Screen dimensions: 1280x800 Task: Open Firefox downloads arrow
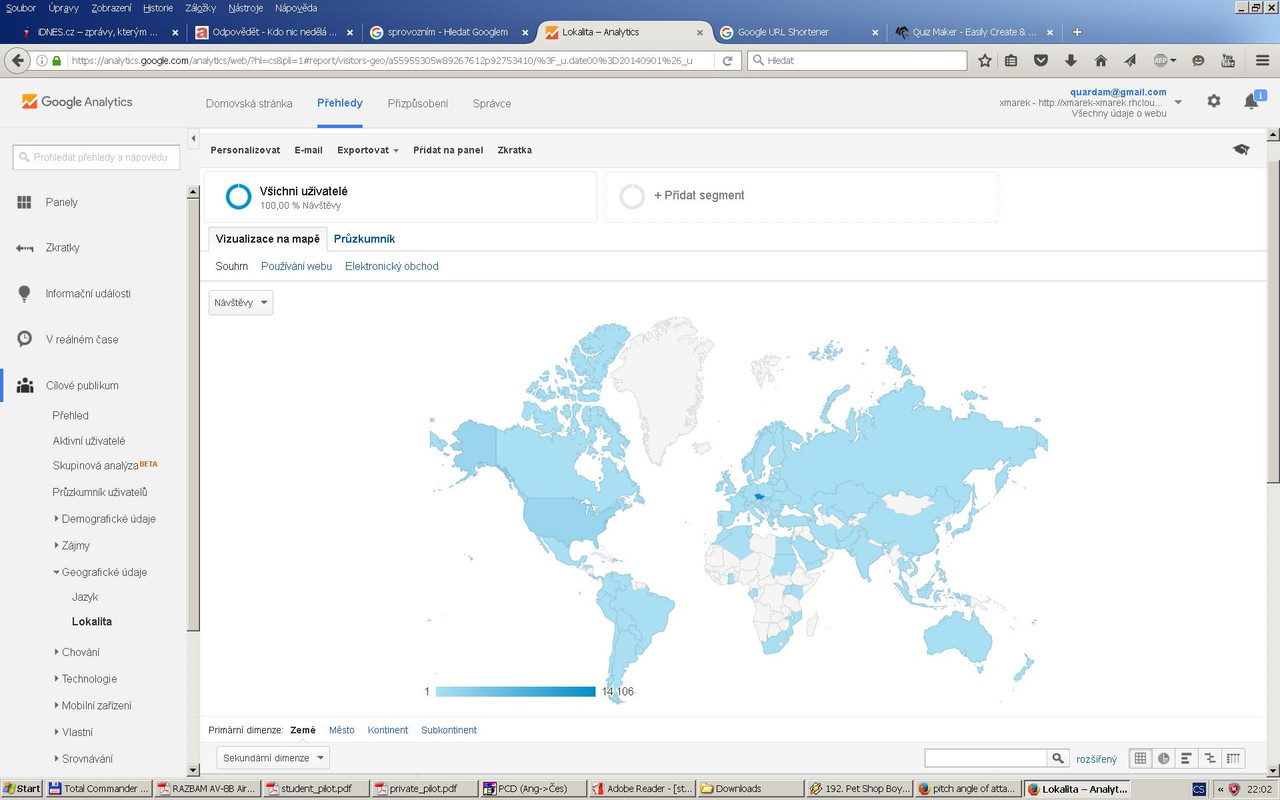(1071, 60)
